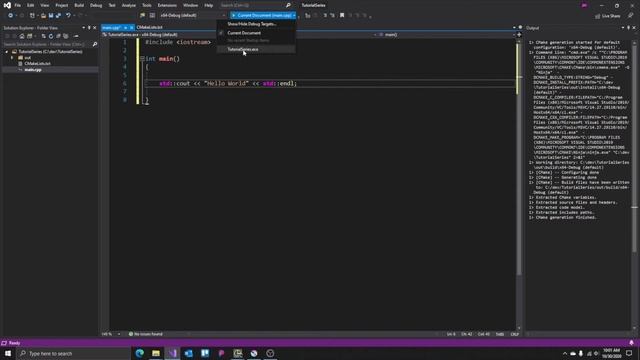Click the editor vertical scrollbar
The width and height of the screenshot is (640, 360).
pyautogui.click(x=519, y=184)
